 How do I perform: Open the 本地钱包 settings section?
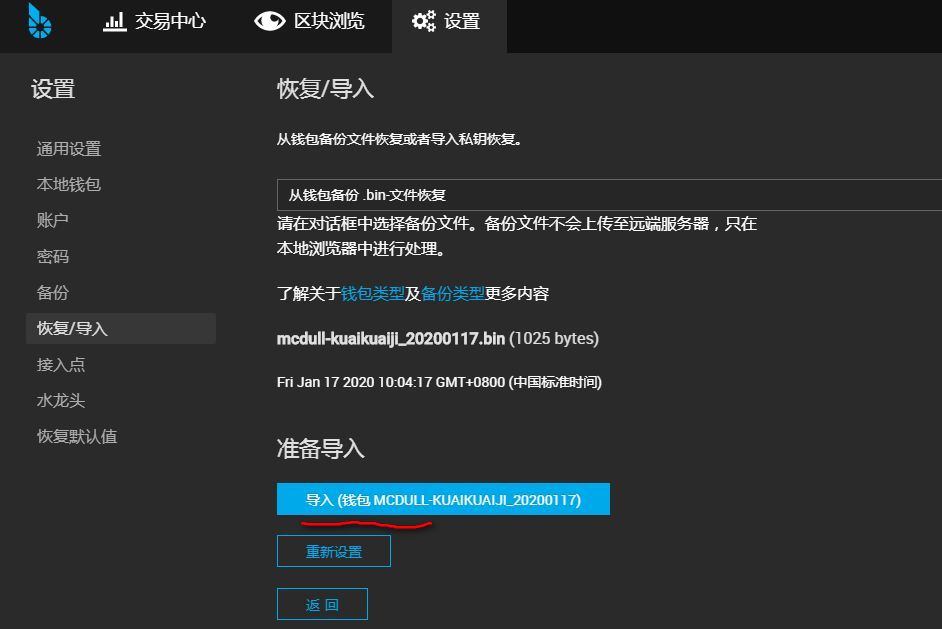click(71, 184)
